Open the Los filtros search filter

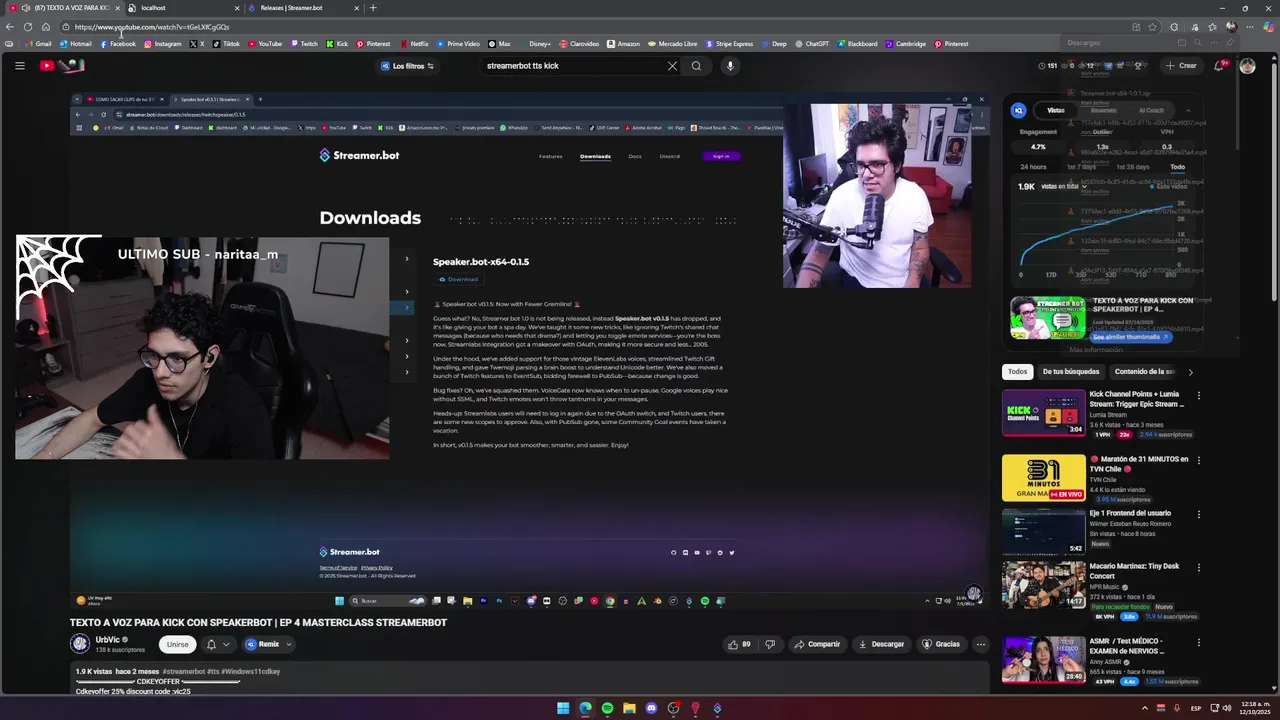(407, 66)
